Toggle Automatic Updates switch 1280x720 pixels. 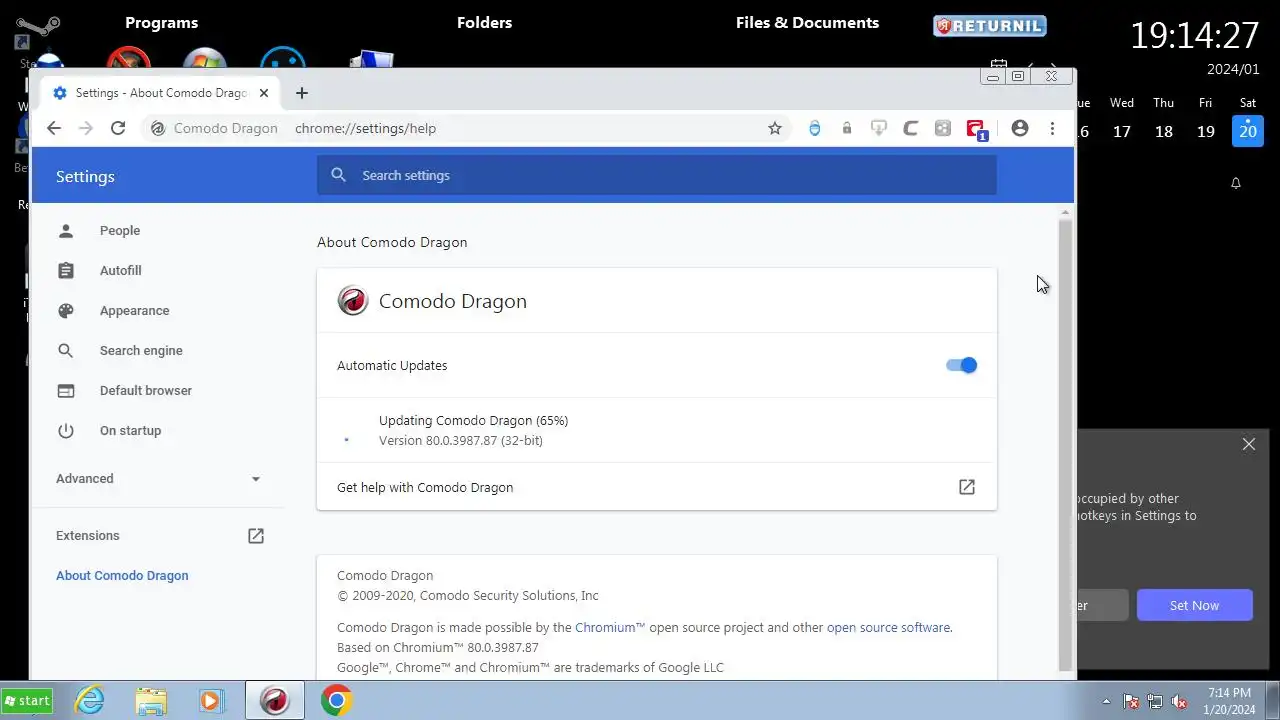[x=961, y=365]
